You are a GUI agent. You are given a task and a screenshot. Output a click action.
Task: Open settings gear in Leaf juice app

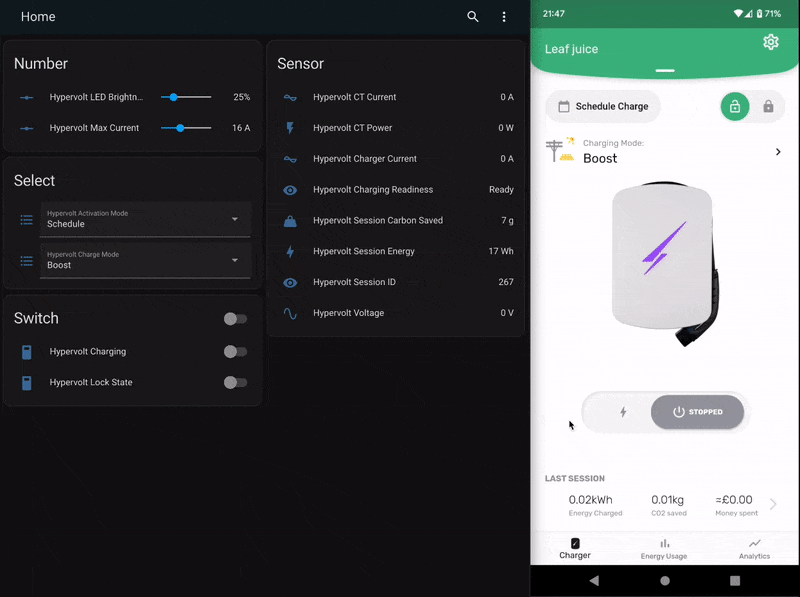[x=770, y=42]
